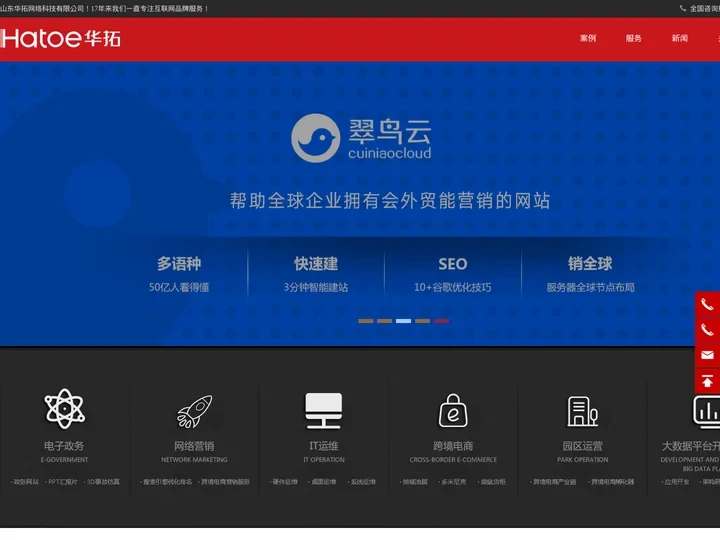Click the email envelope sidebar icon
Viewport: 720px width, 540px height.
click(x=707, y=355)
